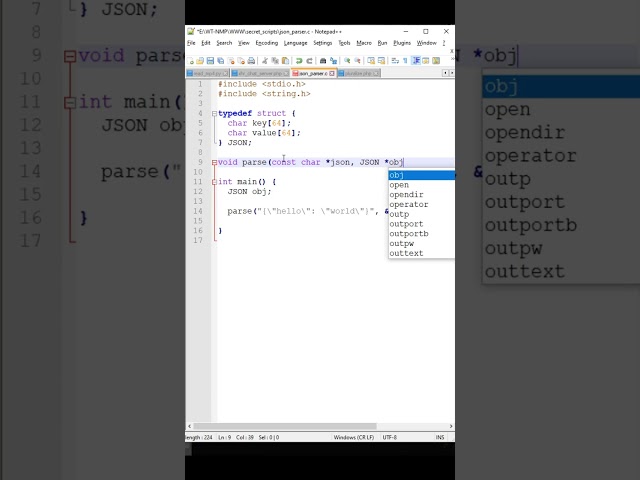The height and width of the screenshot is (480, 640).
Task: Open the Tools menu
Action: click(x=344, y=43)
